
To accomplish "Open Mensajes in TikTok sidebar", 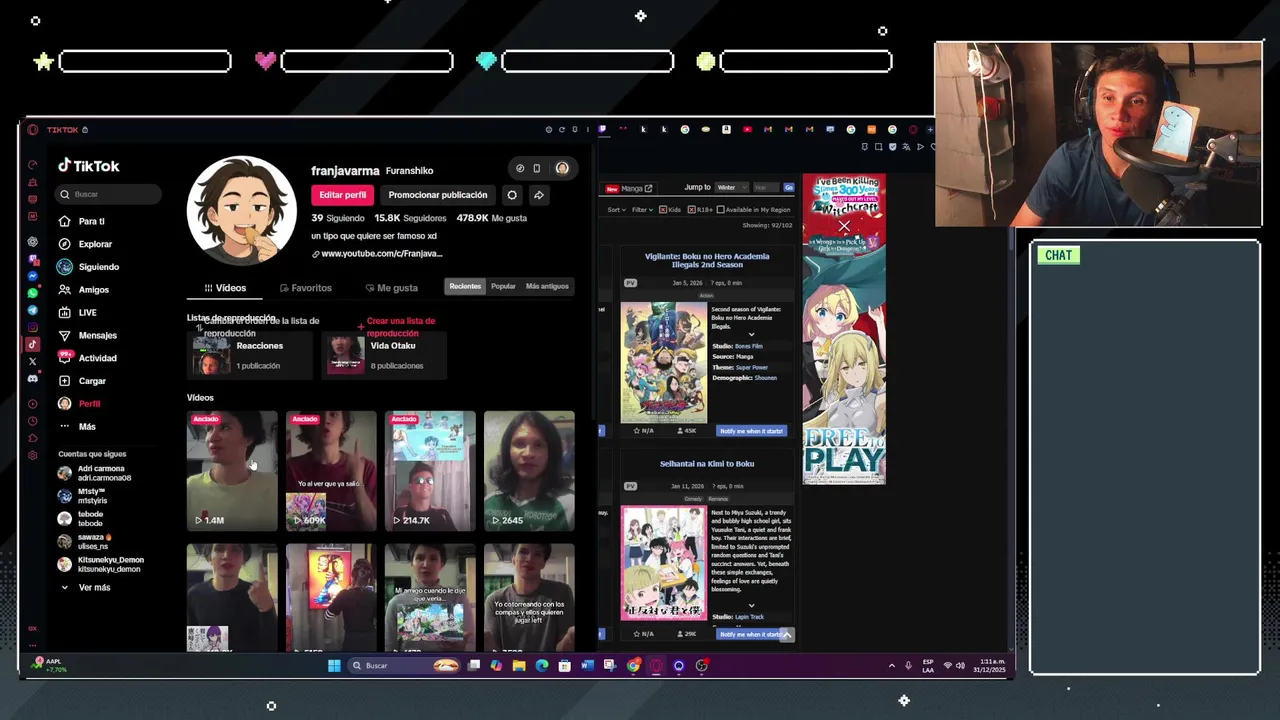I will point(87,335).
